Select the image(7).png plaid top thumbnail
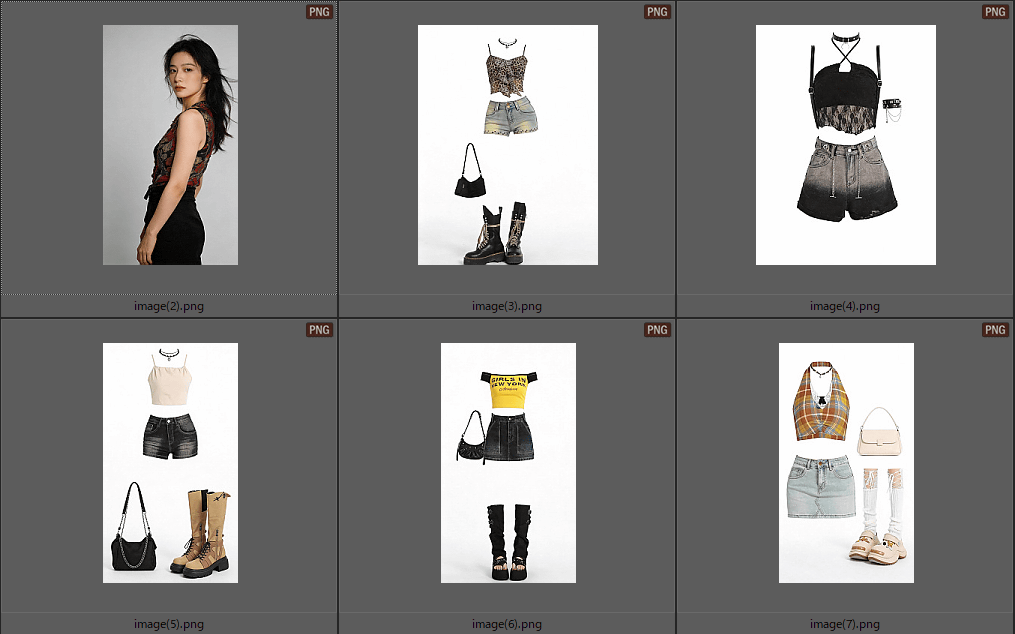Viewport: 1015px width, 634px height. (x=846, y=462)
